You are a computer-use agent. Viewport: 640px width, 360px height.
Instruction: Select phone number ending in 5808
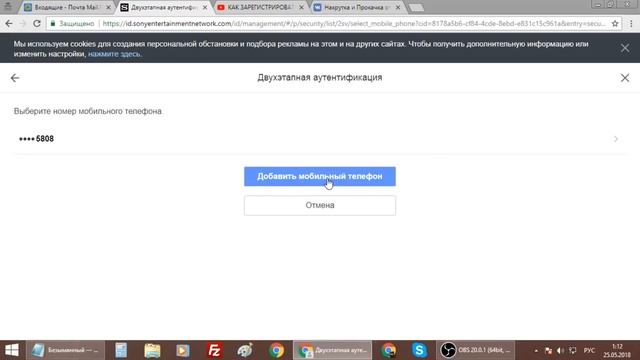pyautogui.click(x=320, y=139)
